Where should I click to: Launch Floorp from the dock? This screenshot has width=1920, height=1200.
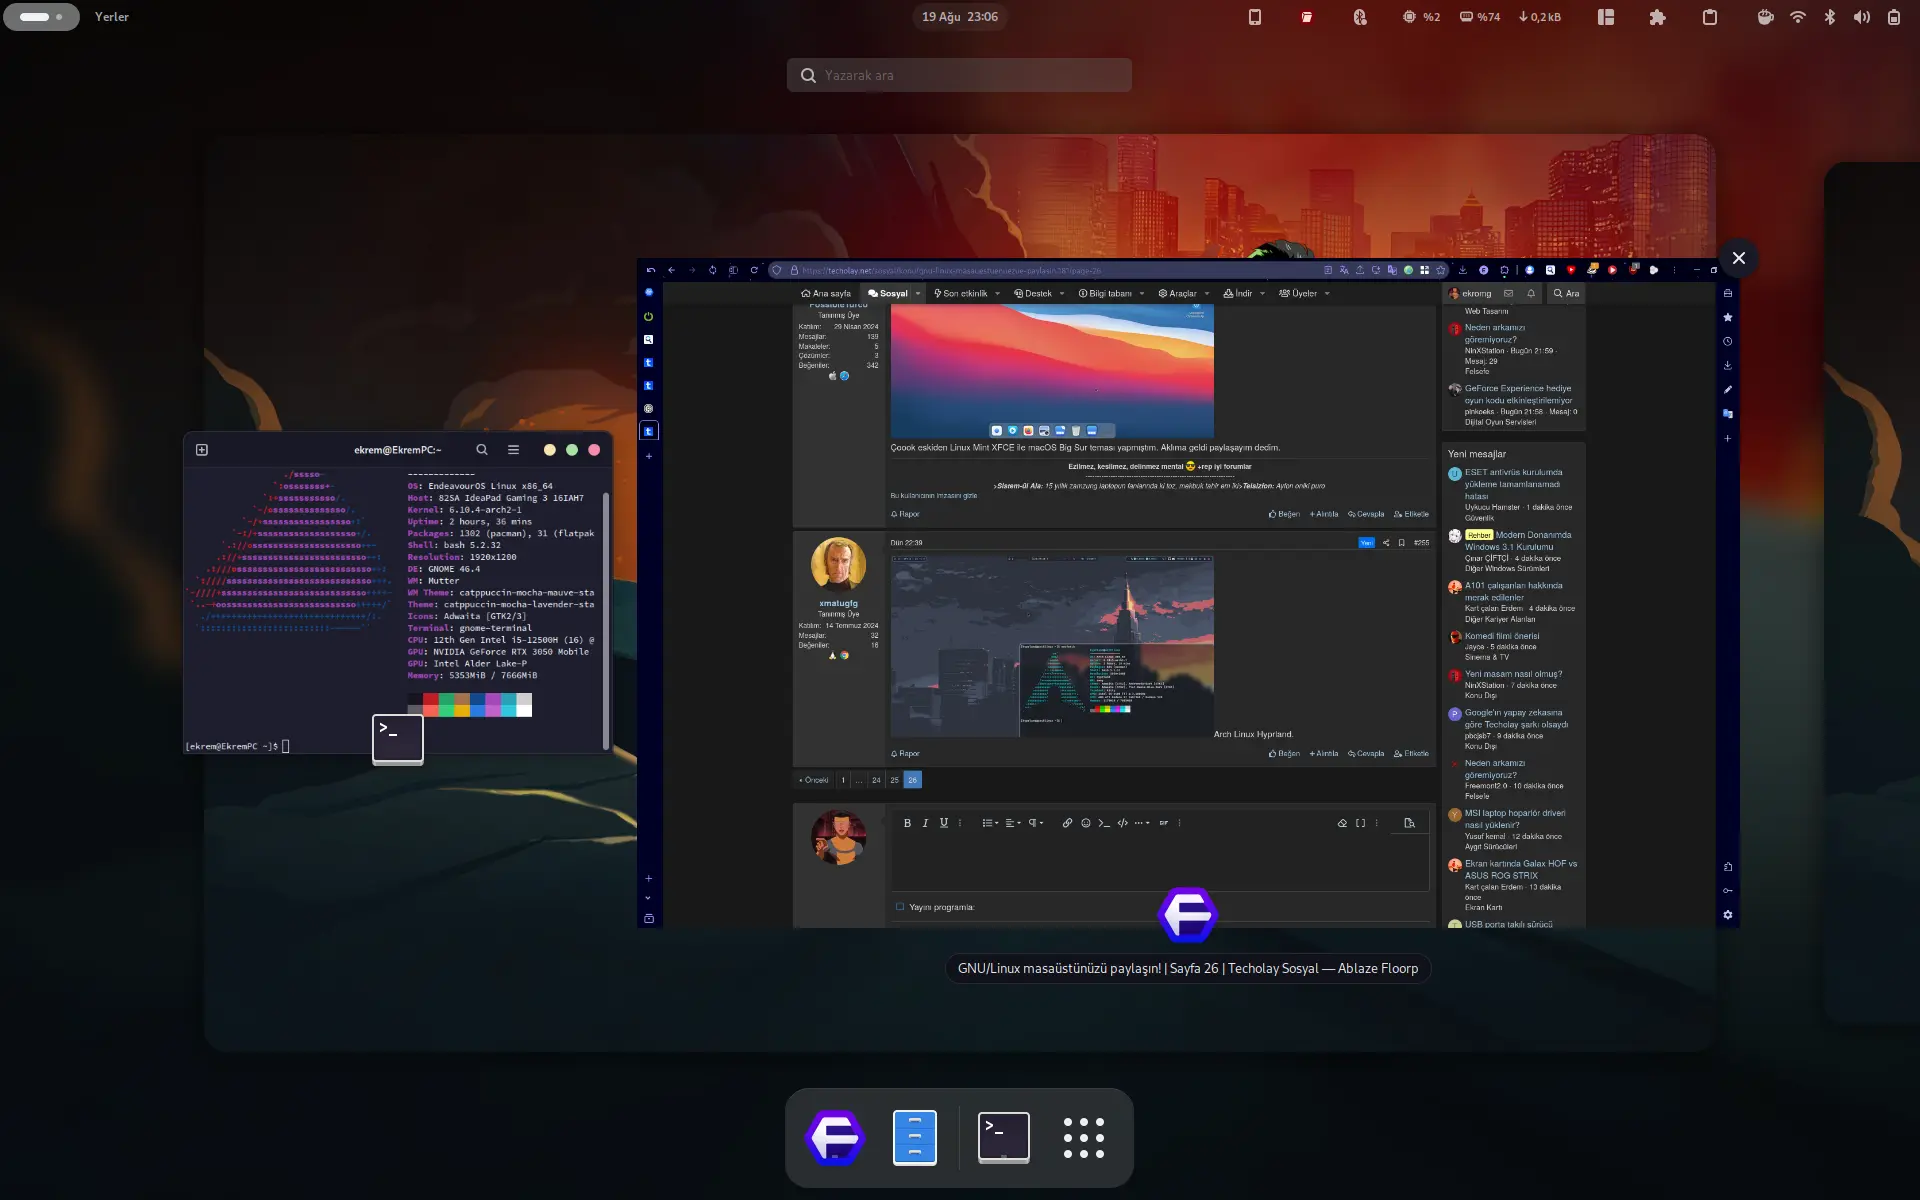pyautogui.click(x=835, y=1138)
